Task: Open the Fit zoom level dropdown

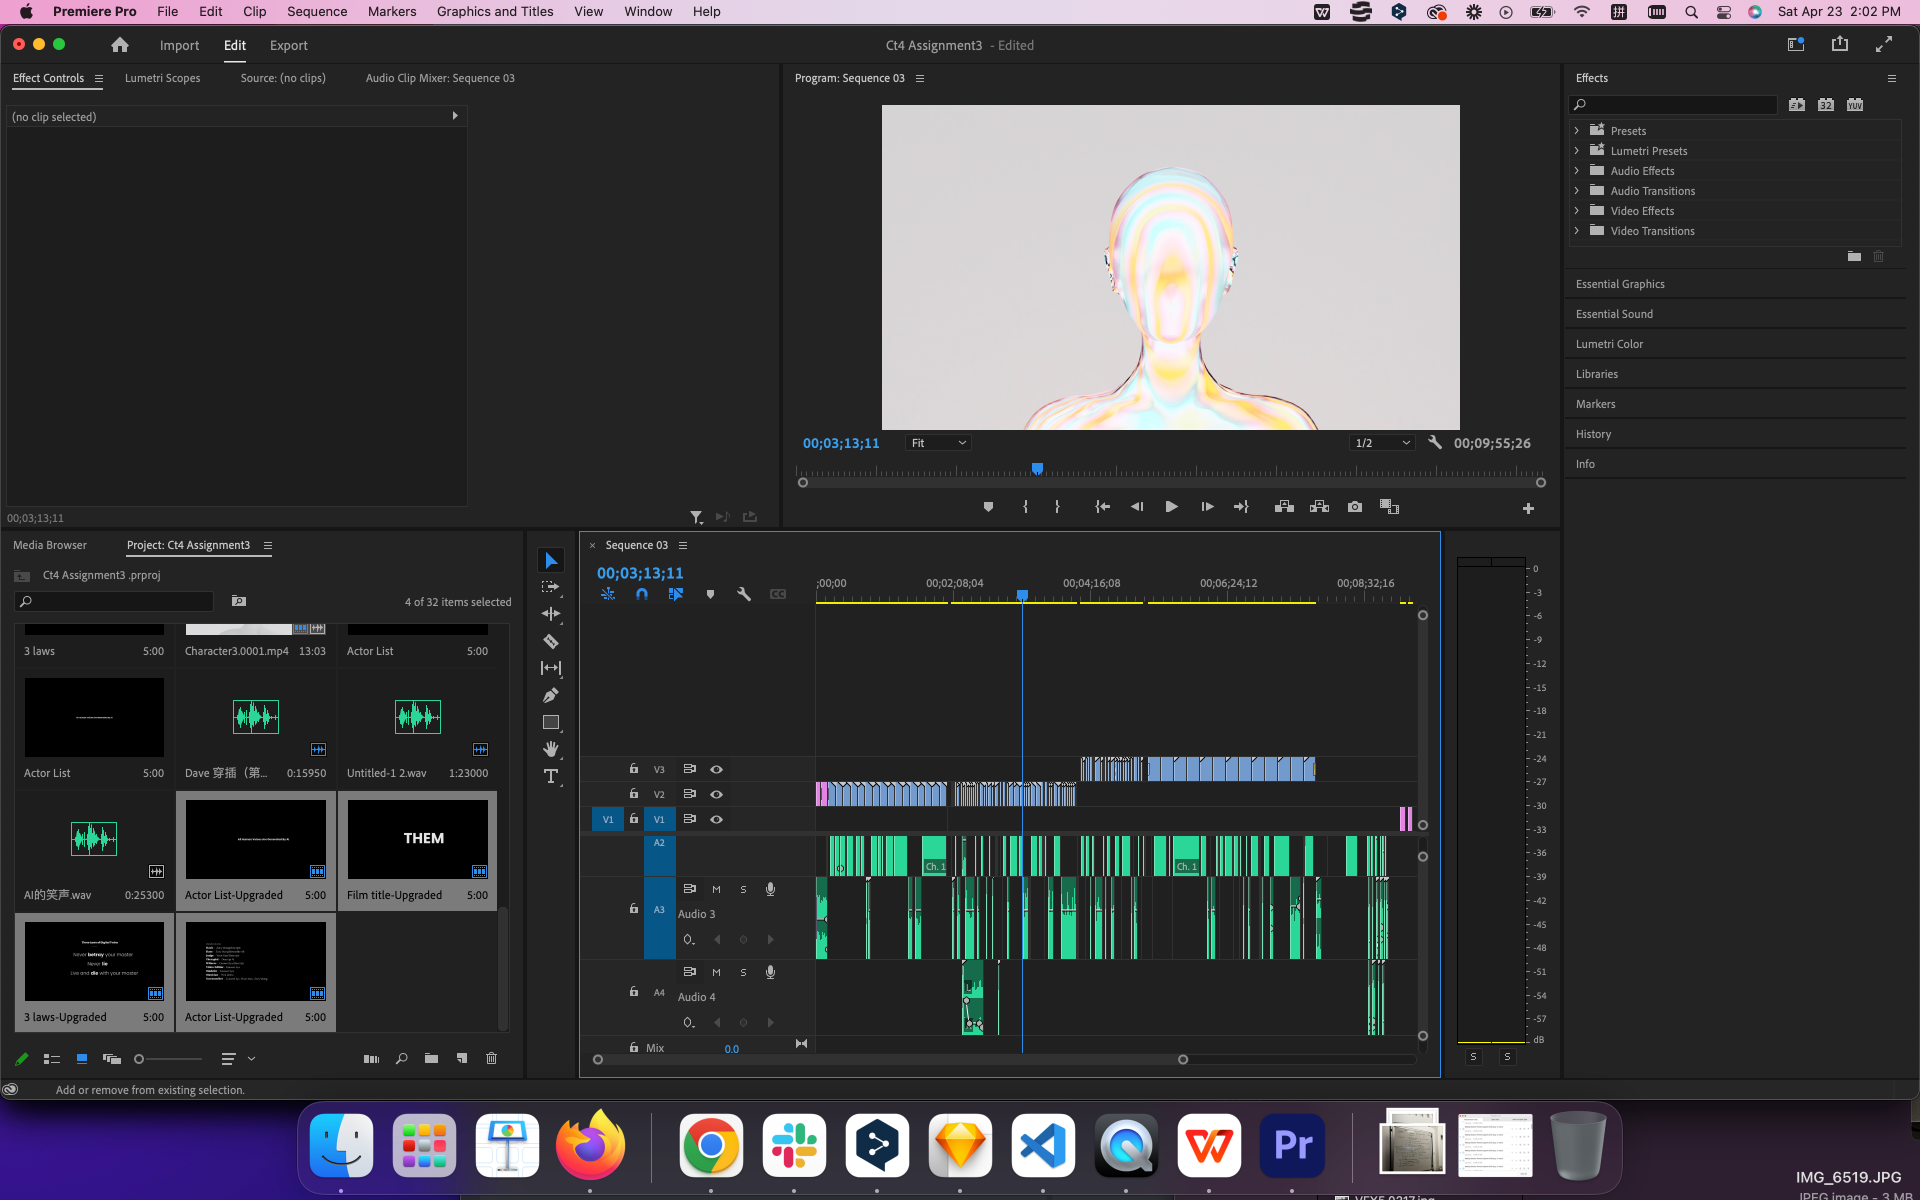Action: [x=937, y=443]
